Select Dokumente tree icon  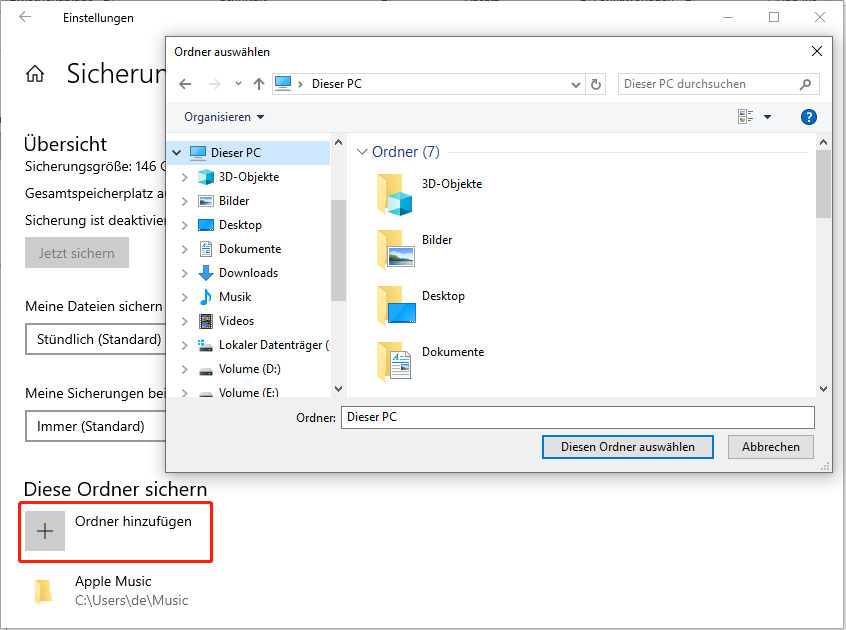point(206,249)
